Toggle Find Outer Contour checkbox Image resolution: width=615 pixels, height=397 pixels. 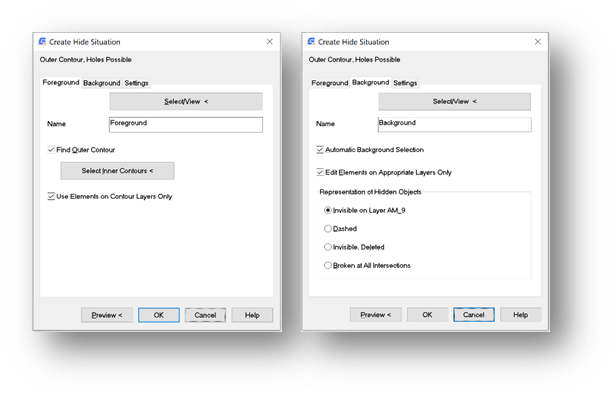tap(51, 150)
